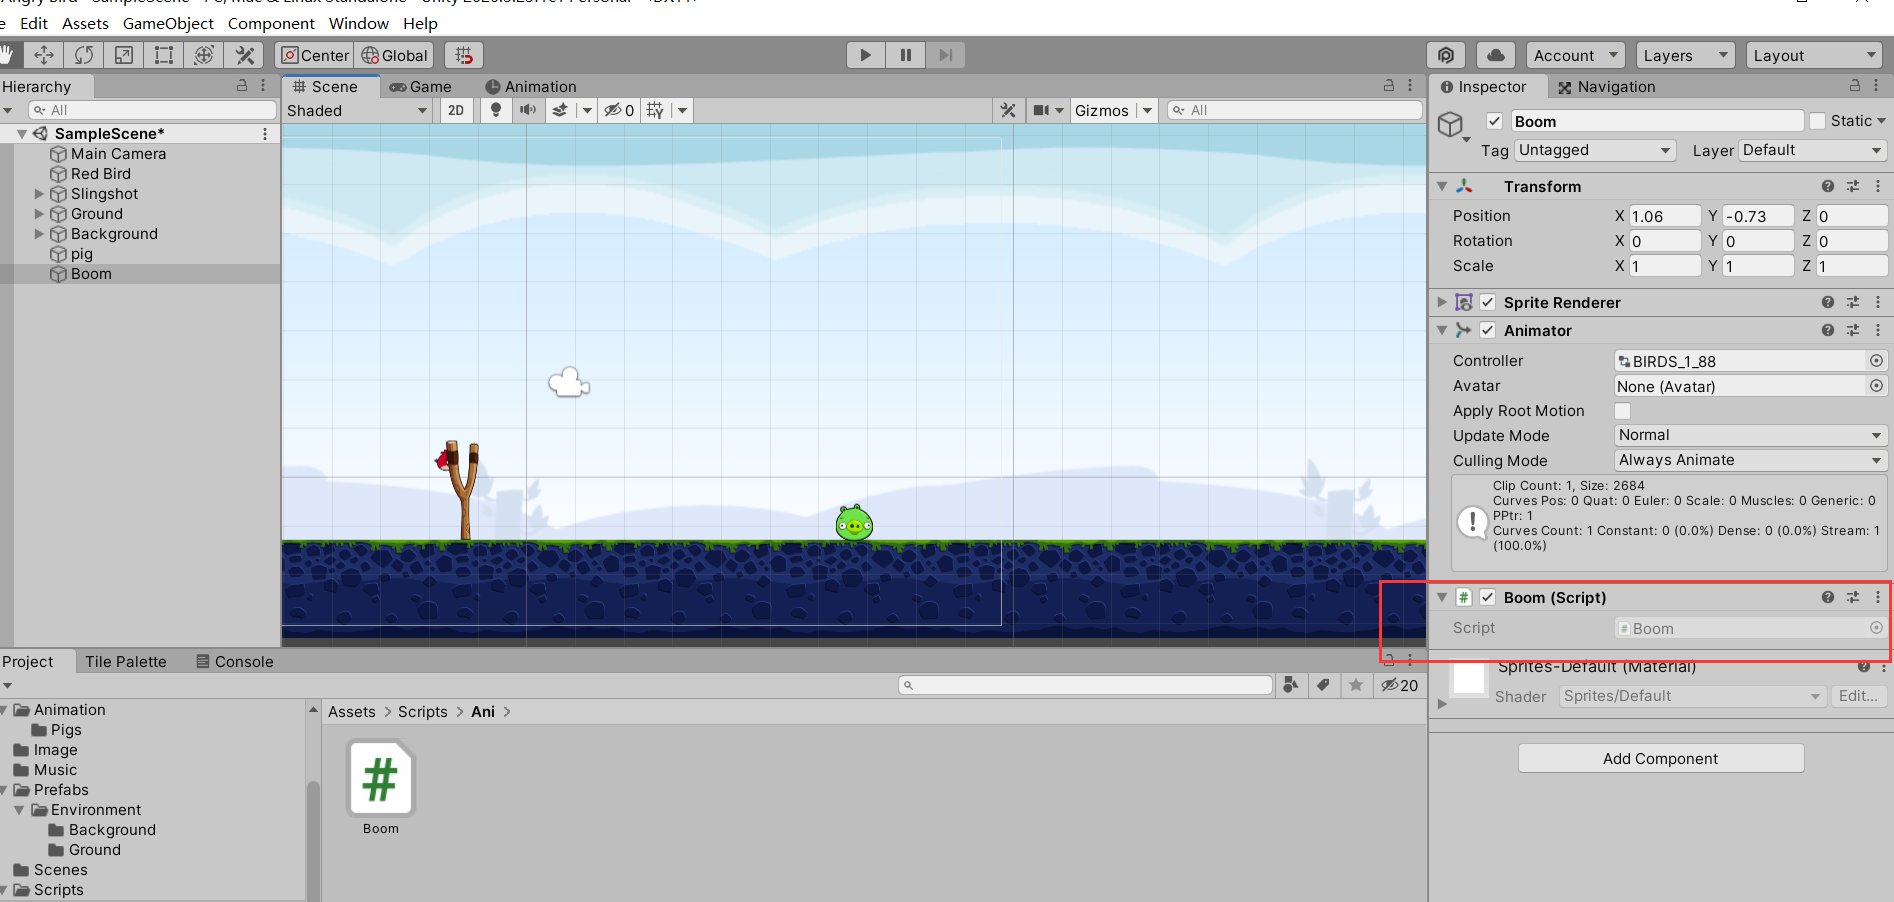Open the Layers dropdown
The width and height of the screenshot is (1894, 902).
[x=1685, y=55]
